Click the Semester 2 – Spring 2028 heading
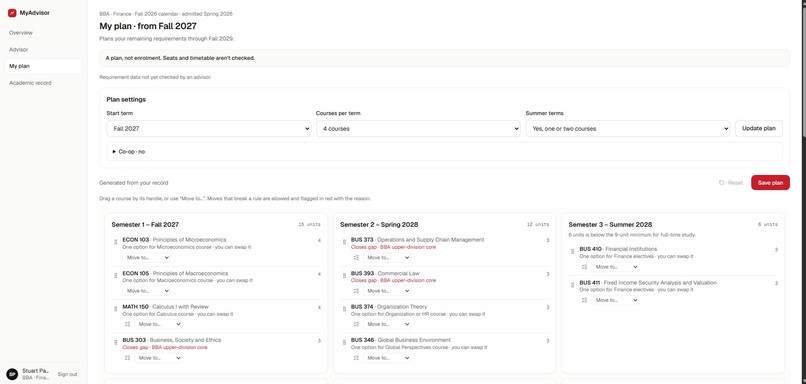 [379, 225]
